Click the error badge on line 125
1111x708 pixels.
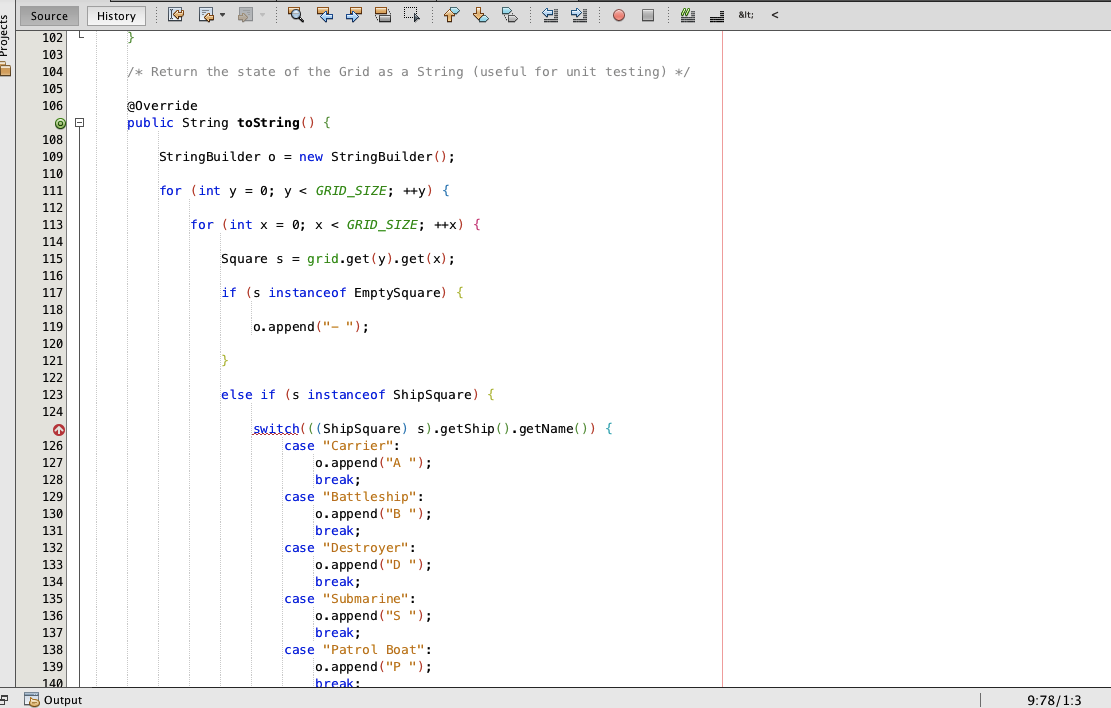click(58, 429)
